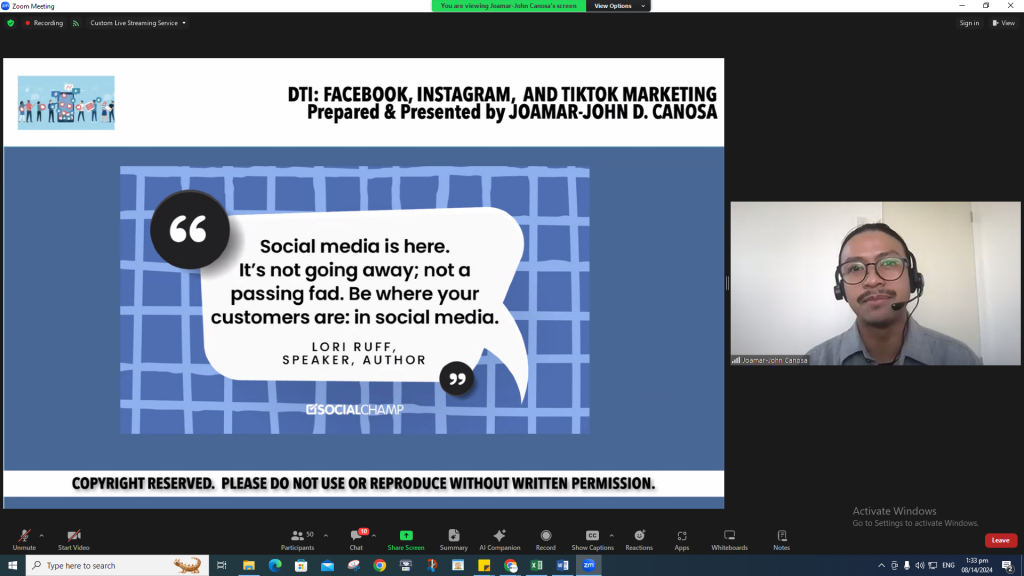This screenshot has height=576, width=1024.
Task: Open the Whiteboards feature
Action: [x=731, y=540]
